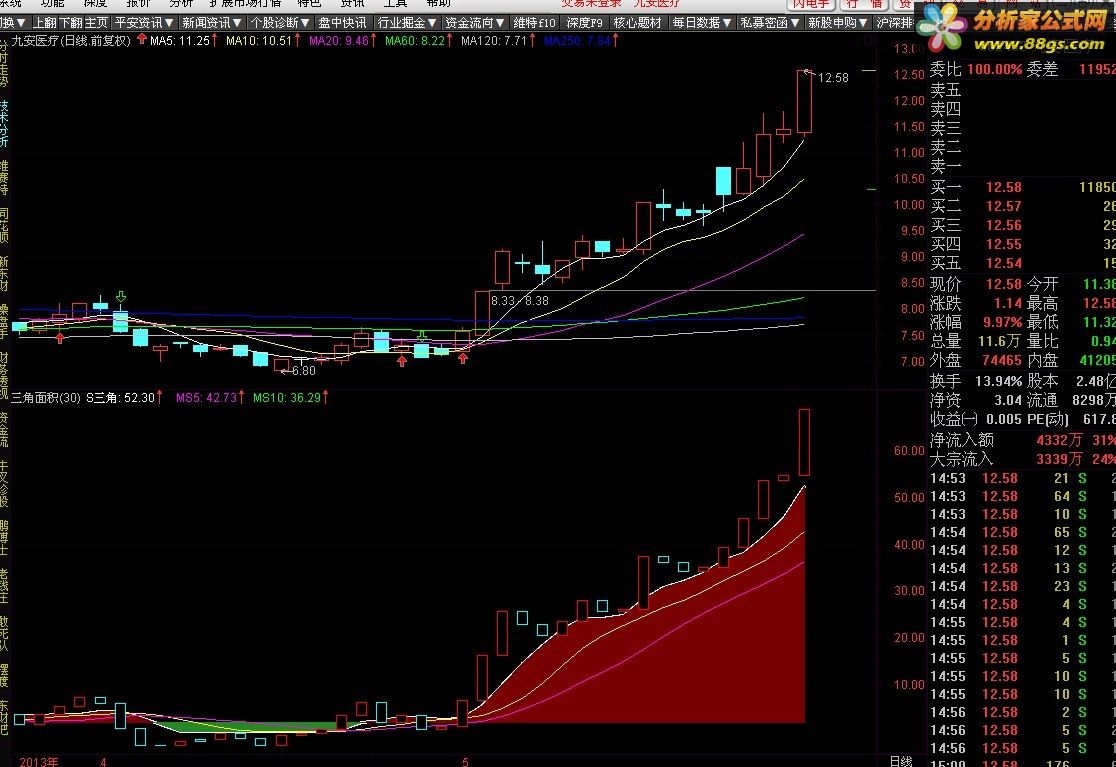Click the MA120: 7.71 indicator label
Image resolution: width=1116 pixels, height=767 pixels.
click(494, 41)
